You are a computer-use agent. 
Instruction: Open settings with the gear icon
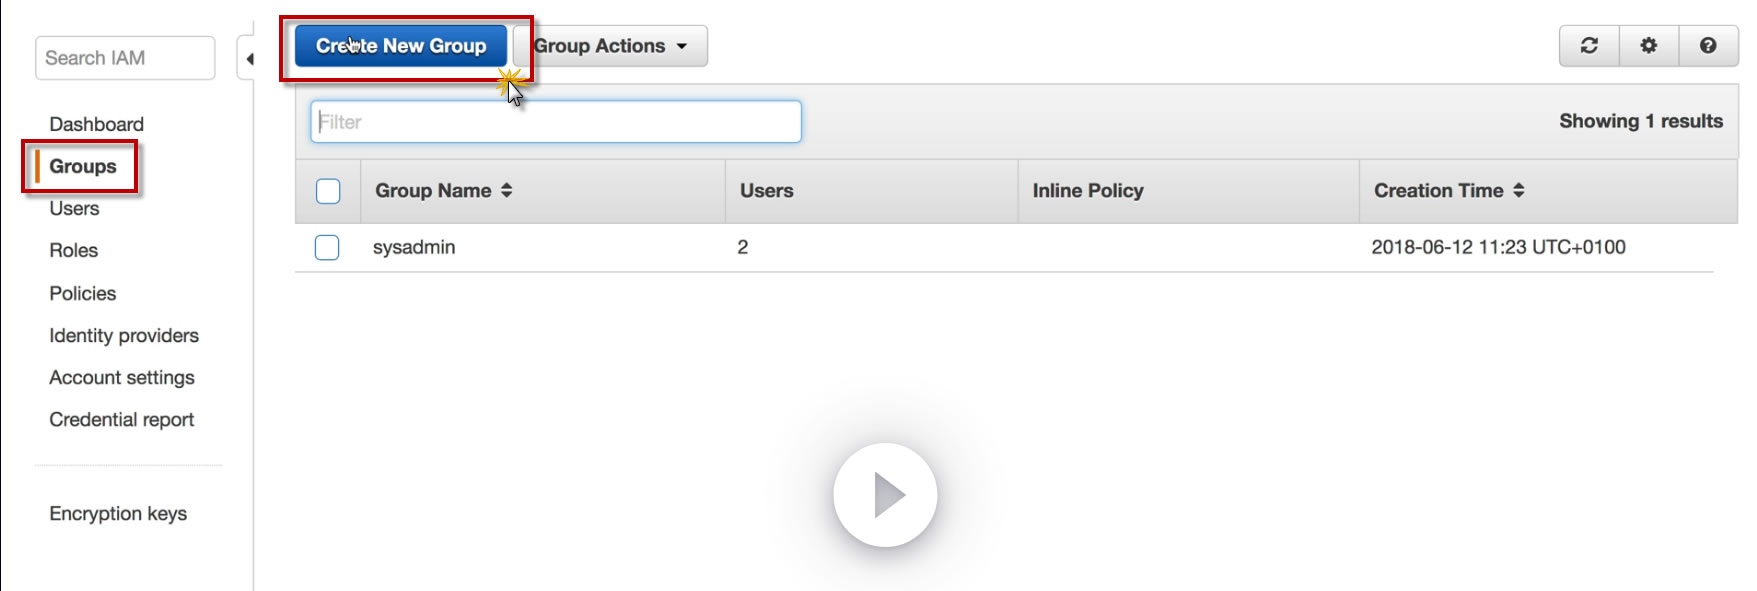[1648, 46]
